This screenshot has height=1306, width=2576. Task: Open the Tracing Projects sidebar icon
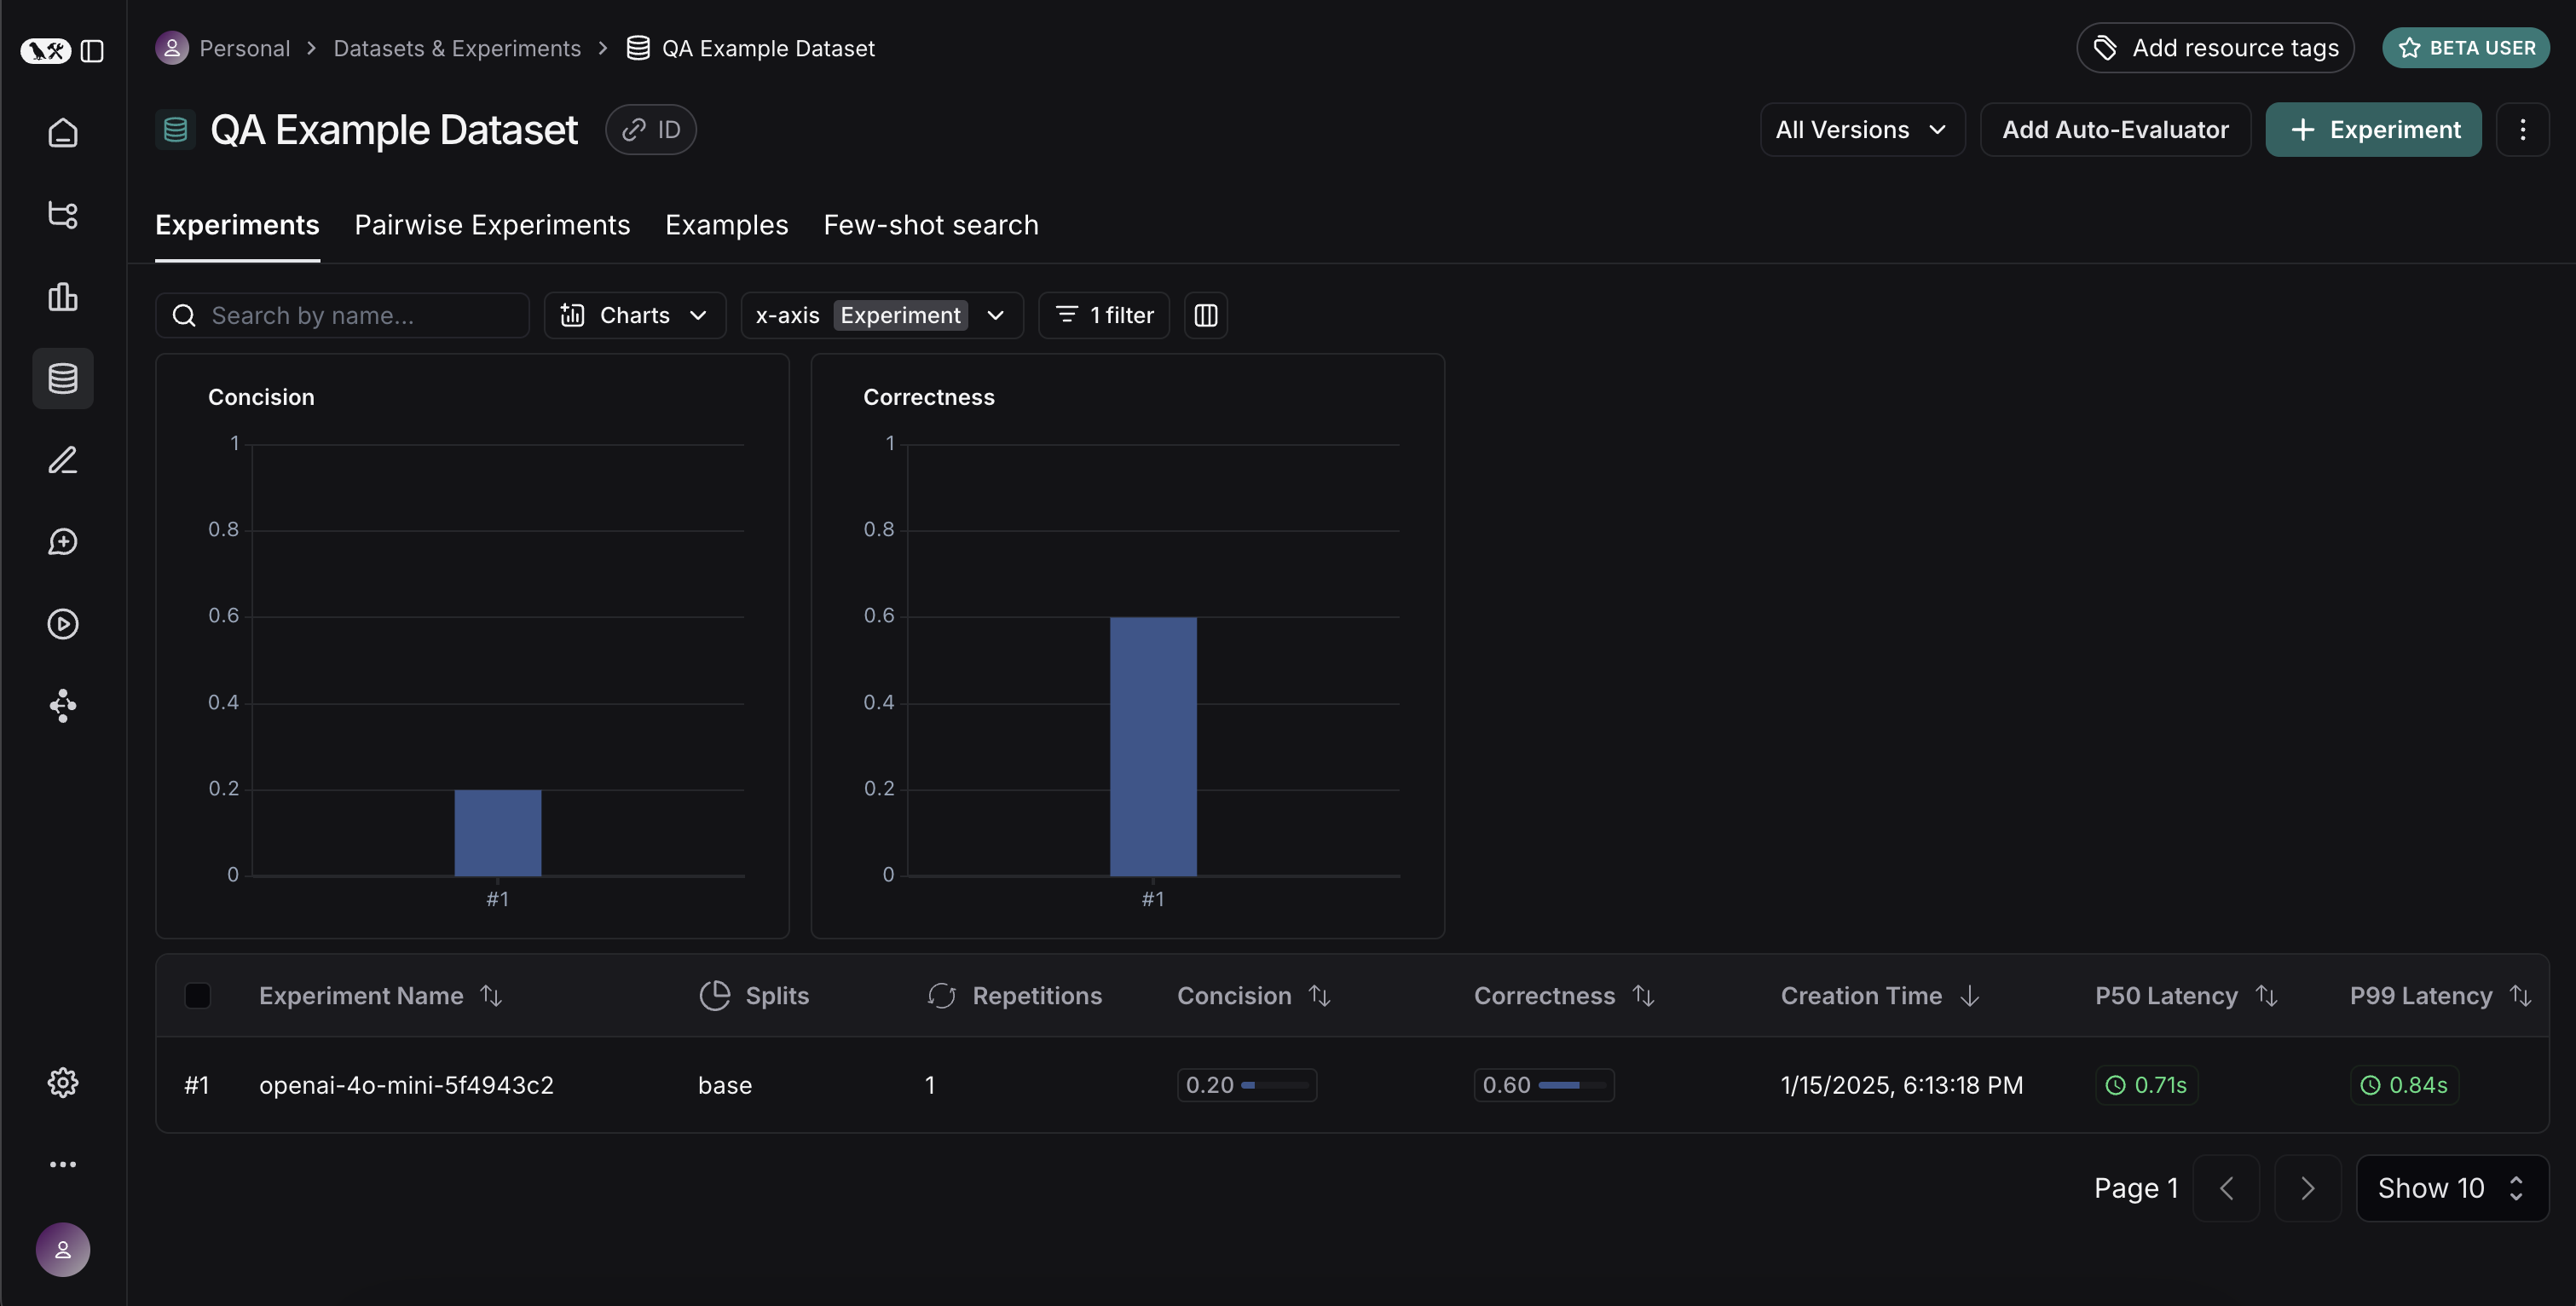[63, 214]
